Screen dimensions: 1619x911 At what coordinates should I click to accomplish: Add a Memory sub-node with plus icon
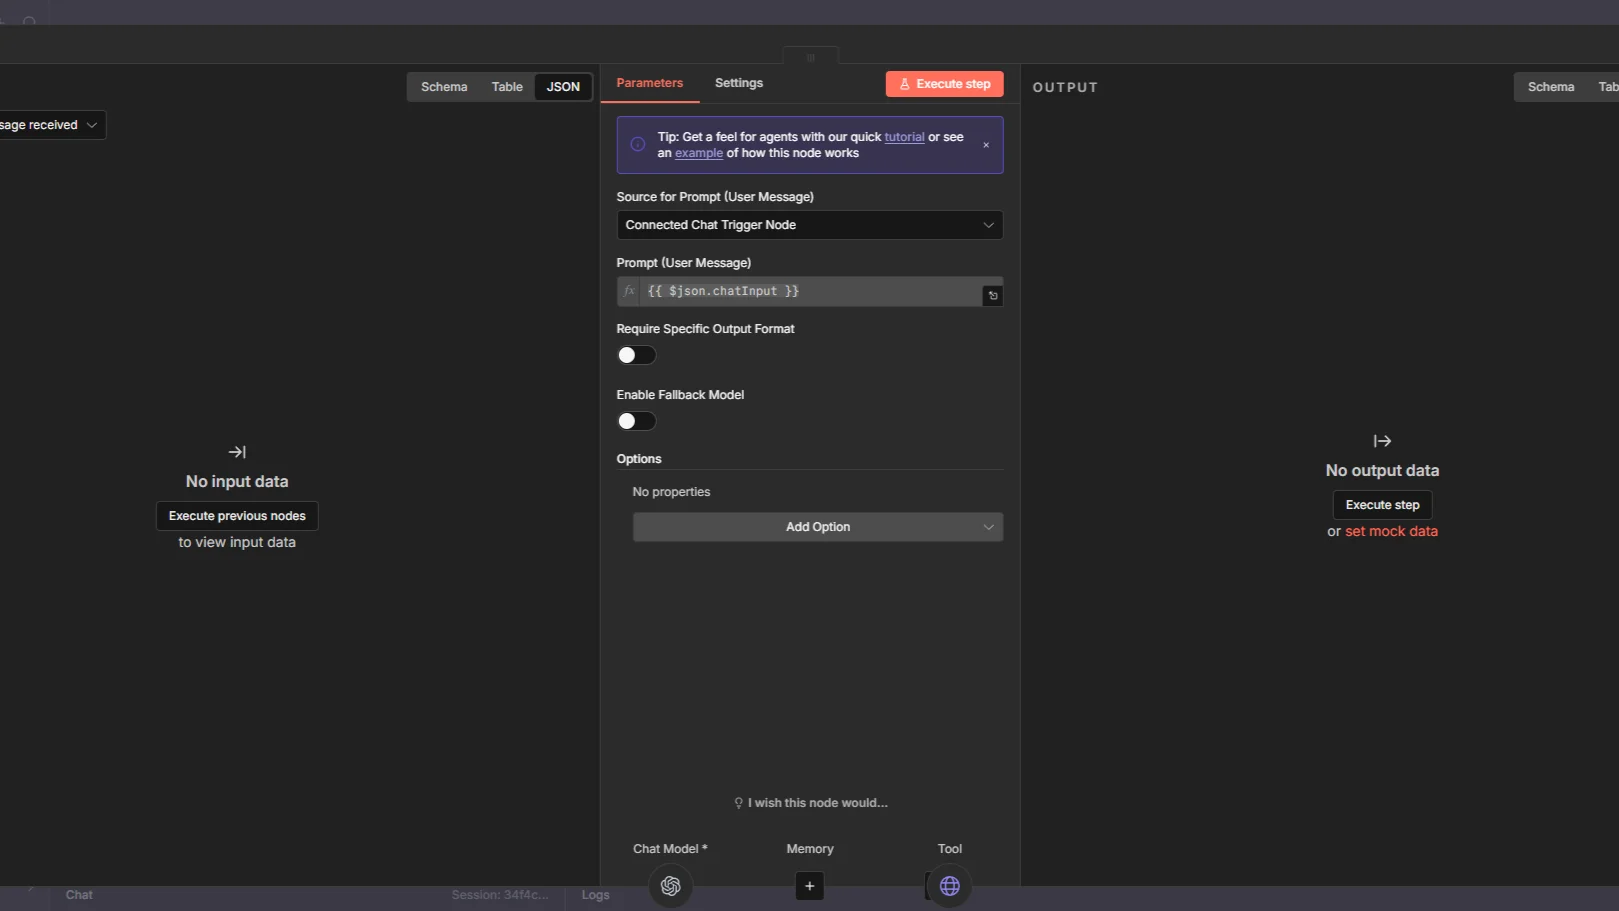[x=809, y=886]
